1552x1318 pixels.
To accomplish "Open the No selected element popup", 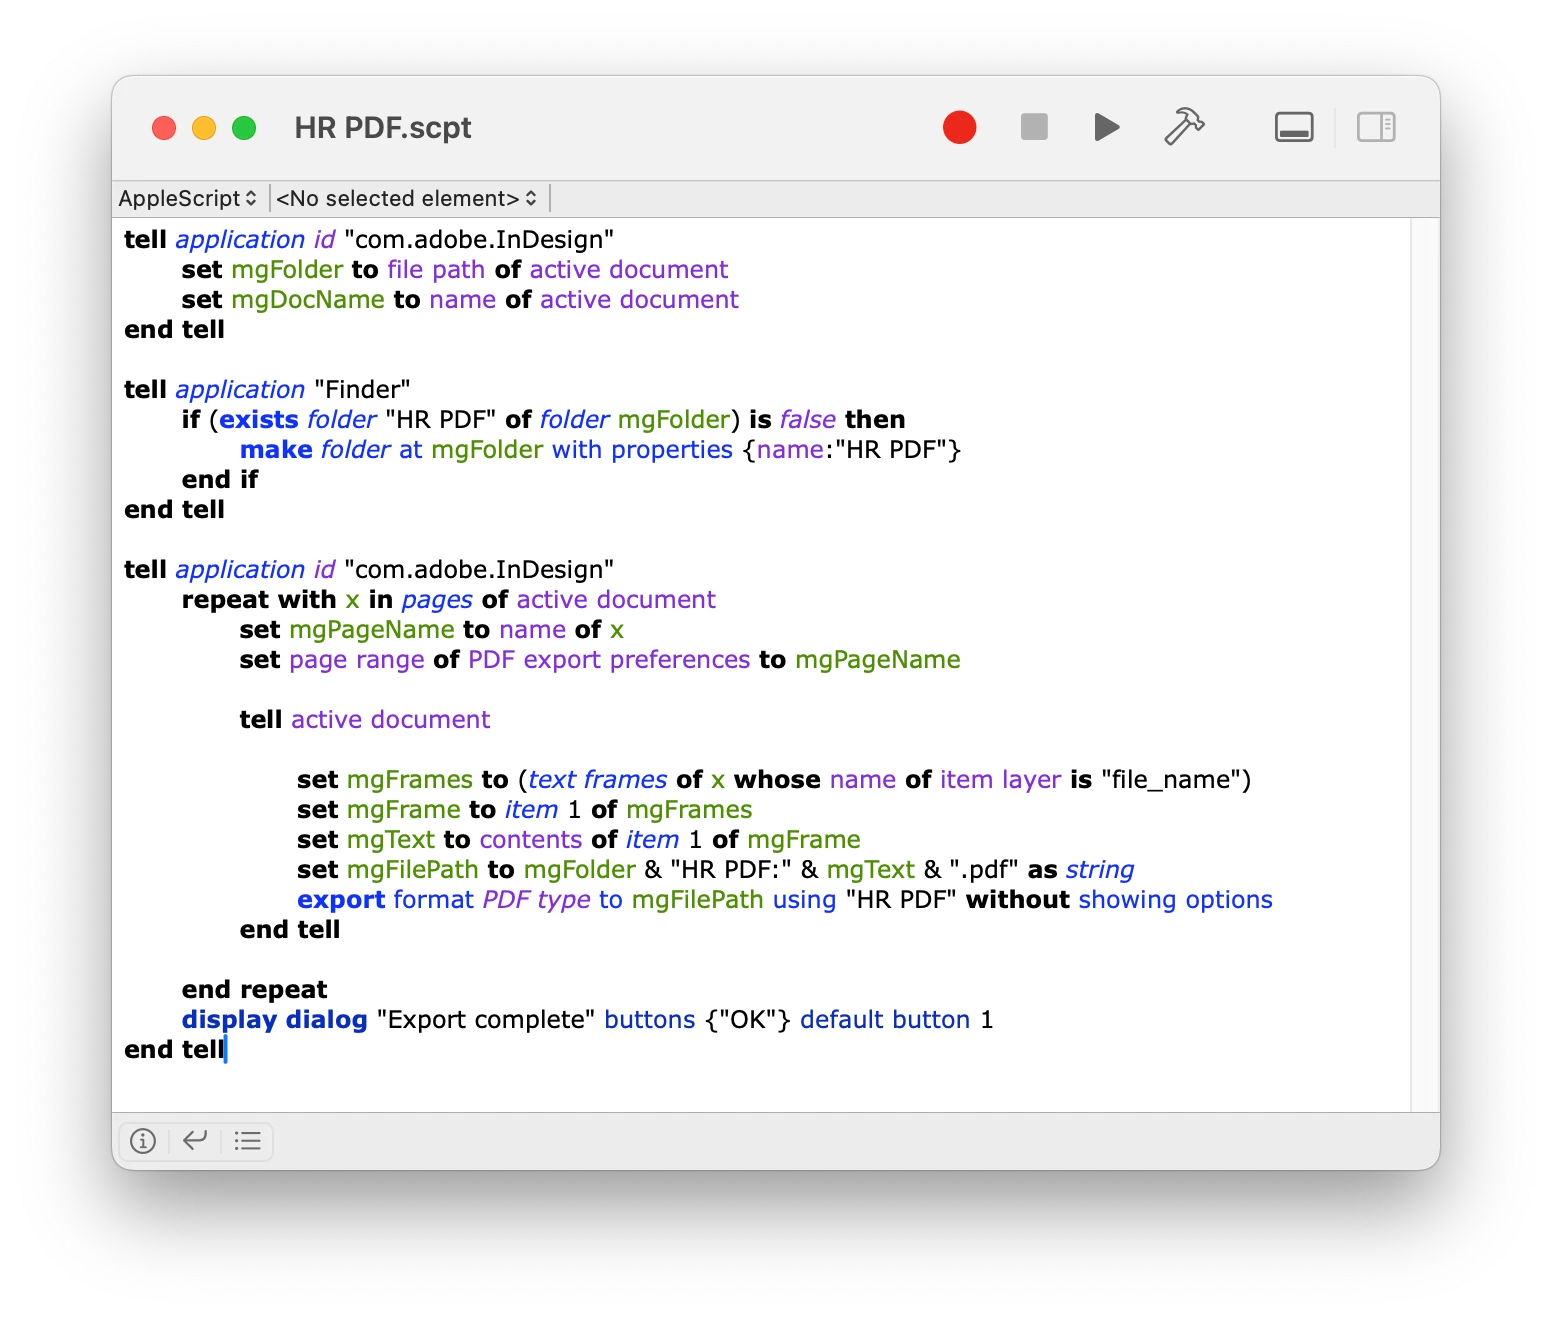I will (406, 198).
